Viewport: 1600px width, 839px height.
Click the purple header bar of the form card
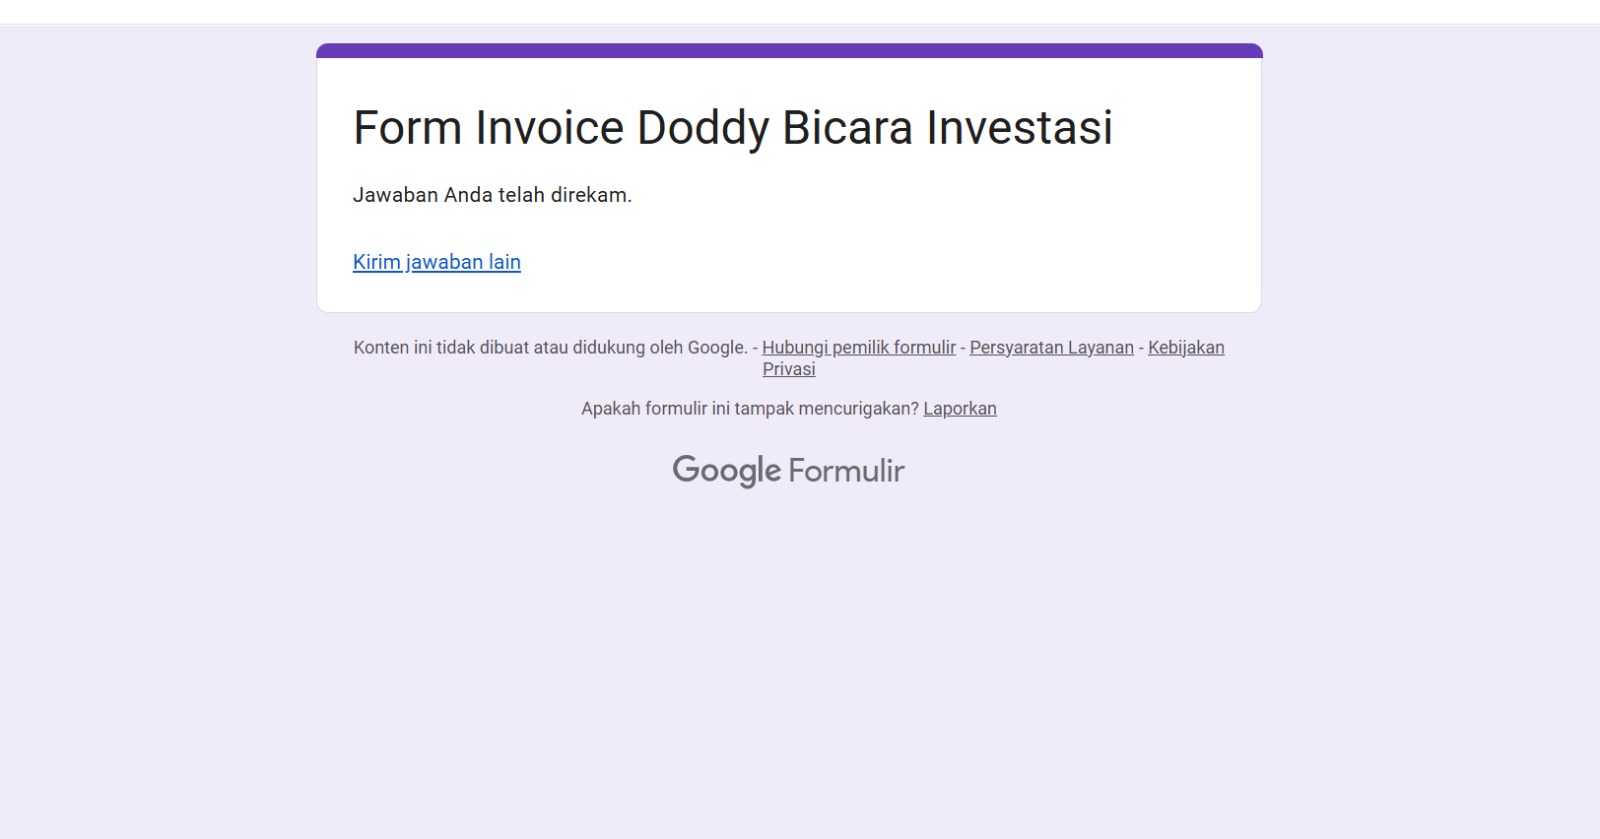tap(789, 51)
